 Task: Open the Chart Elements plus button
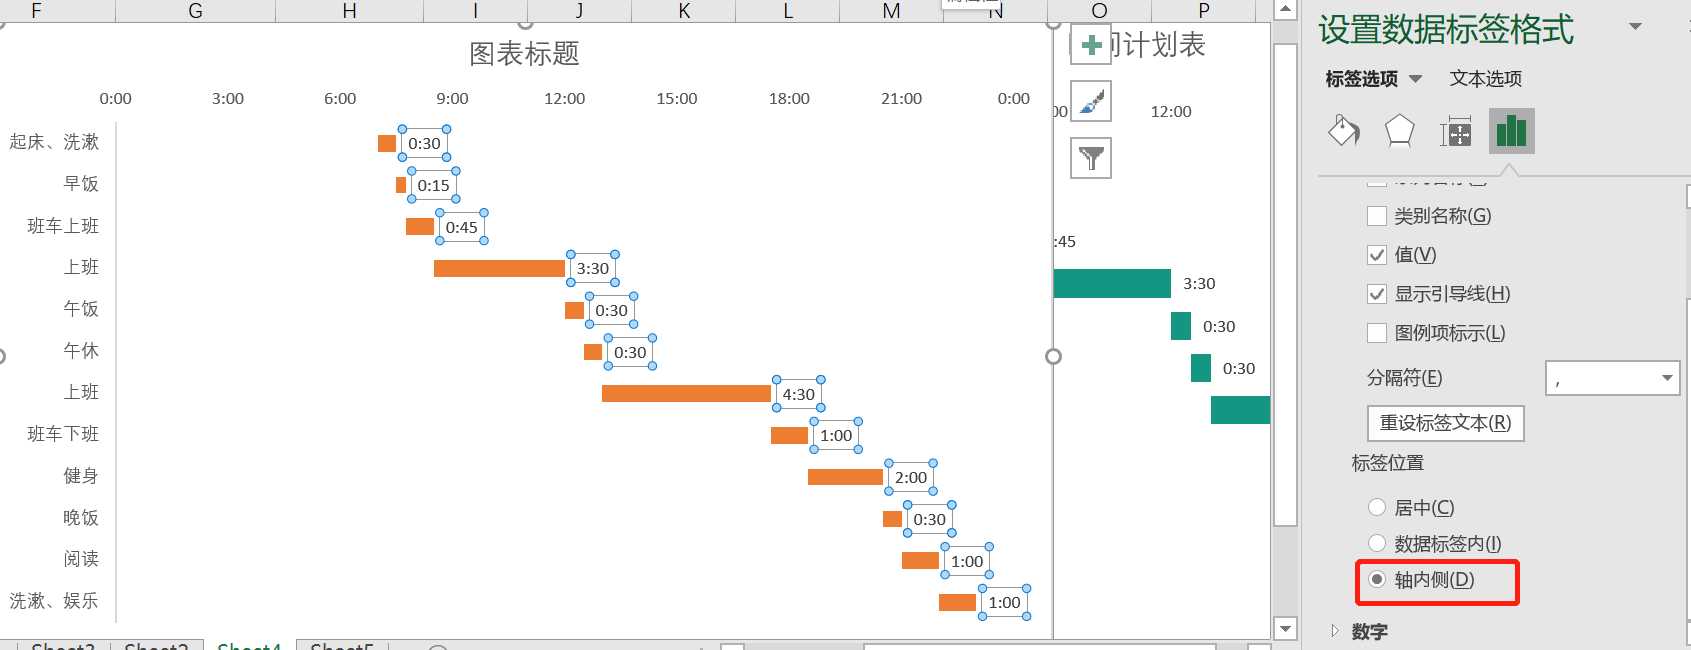pos(1091,45)
